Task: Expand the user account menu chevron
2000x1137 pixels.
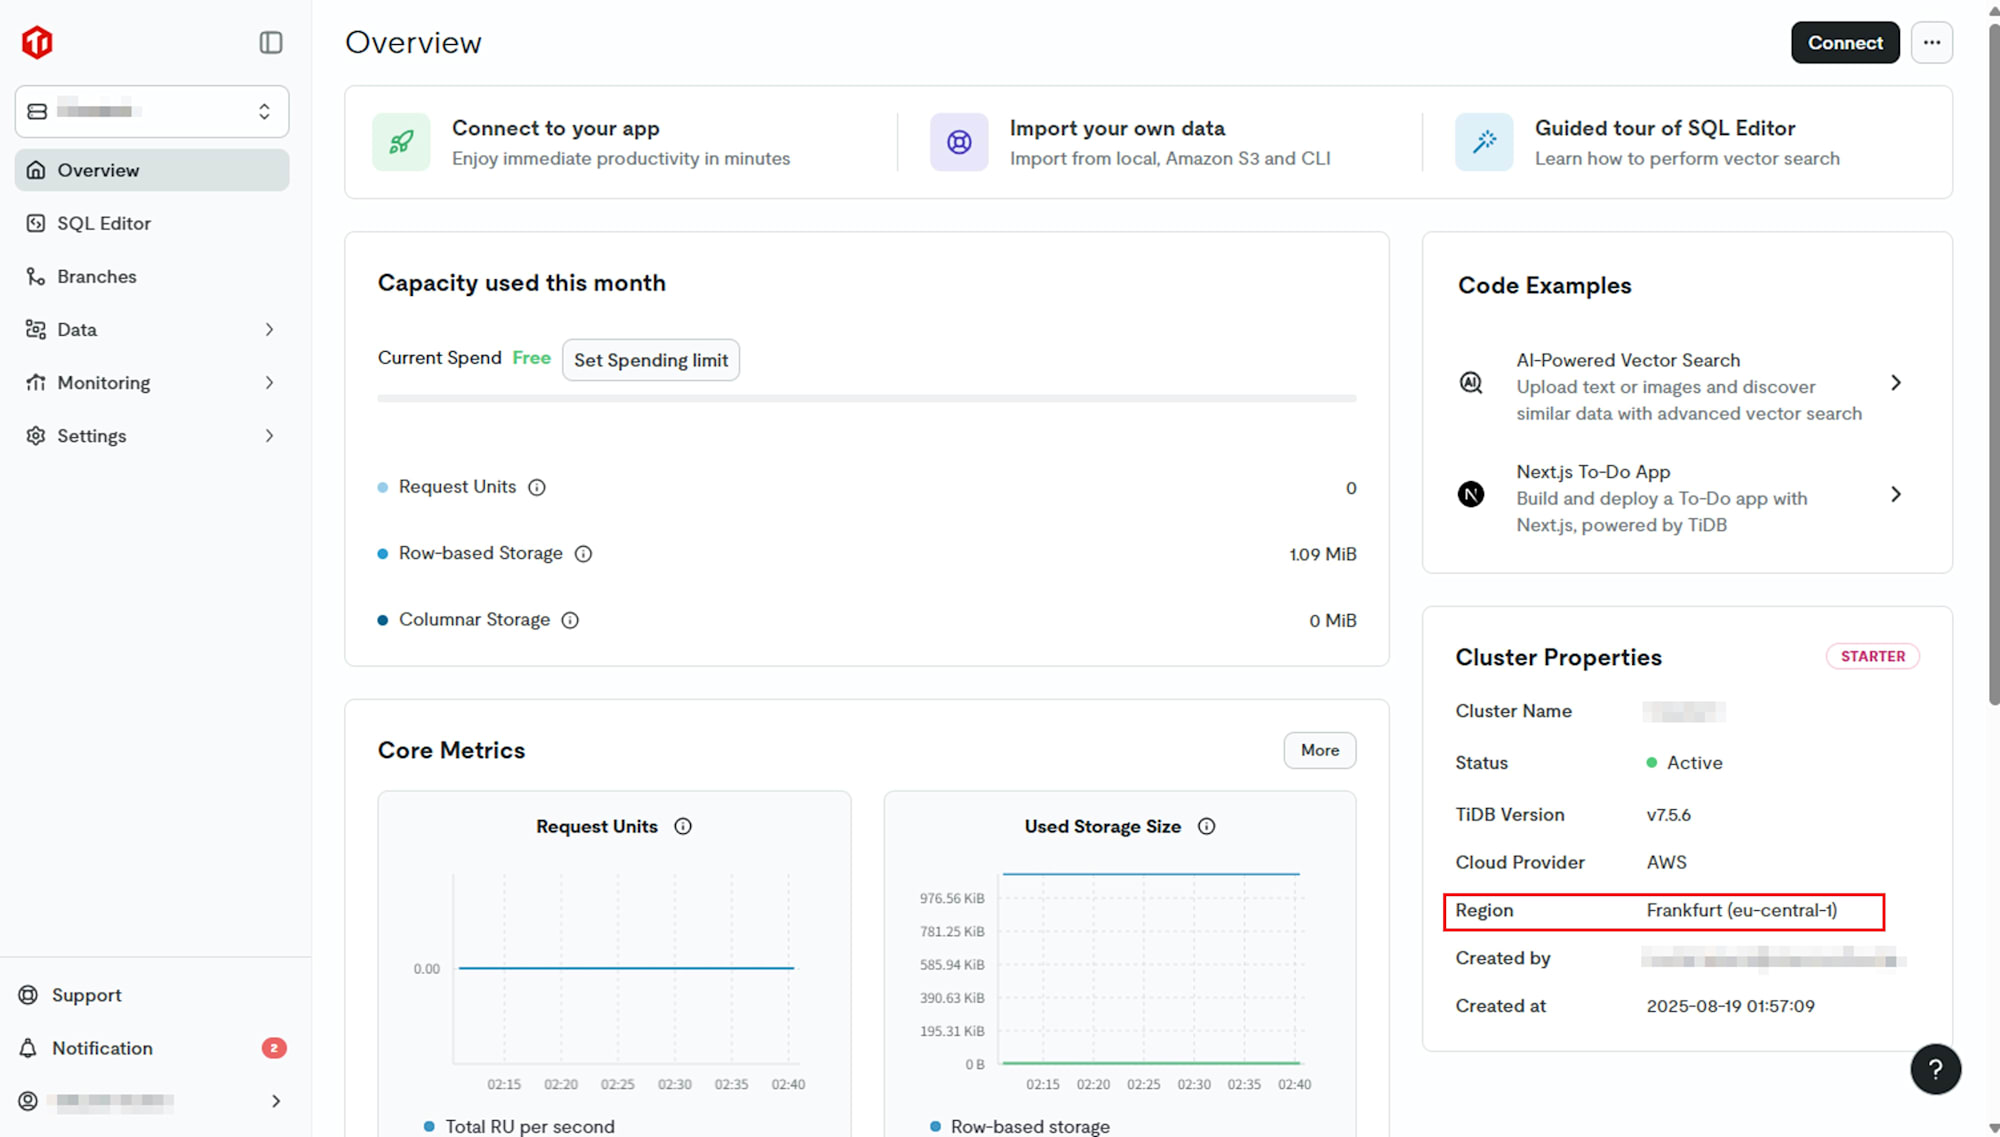Action: 276,1101
